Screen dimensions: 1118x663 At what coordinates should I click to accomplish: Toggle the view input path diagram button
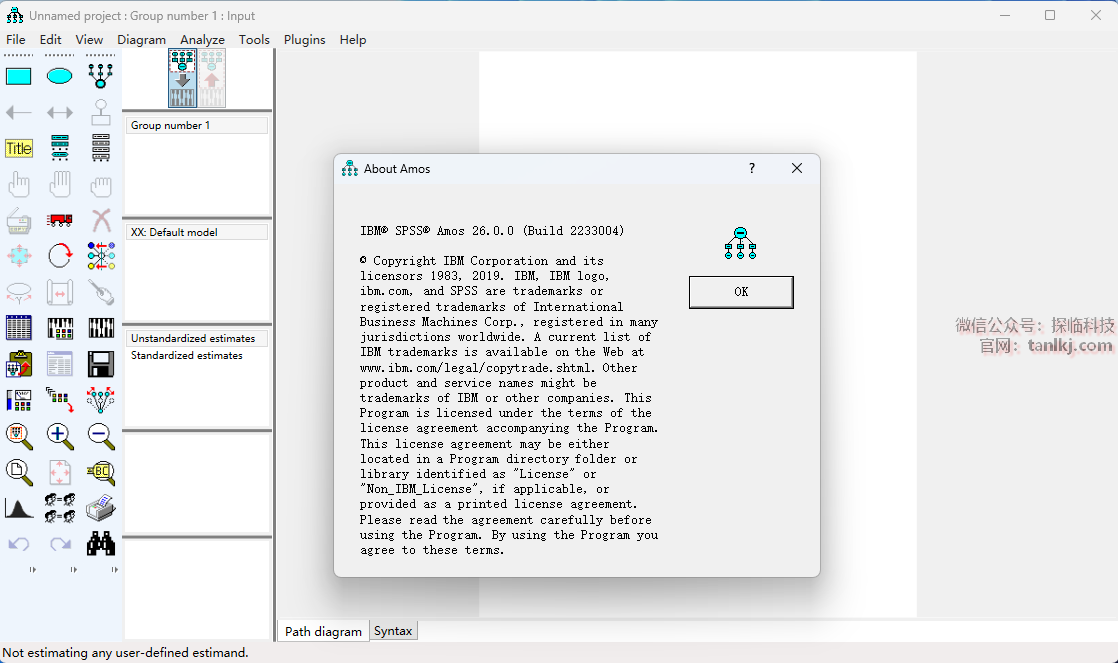coord(182,78)
